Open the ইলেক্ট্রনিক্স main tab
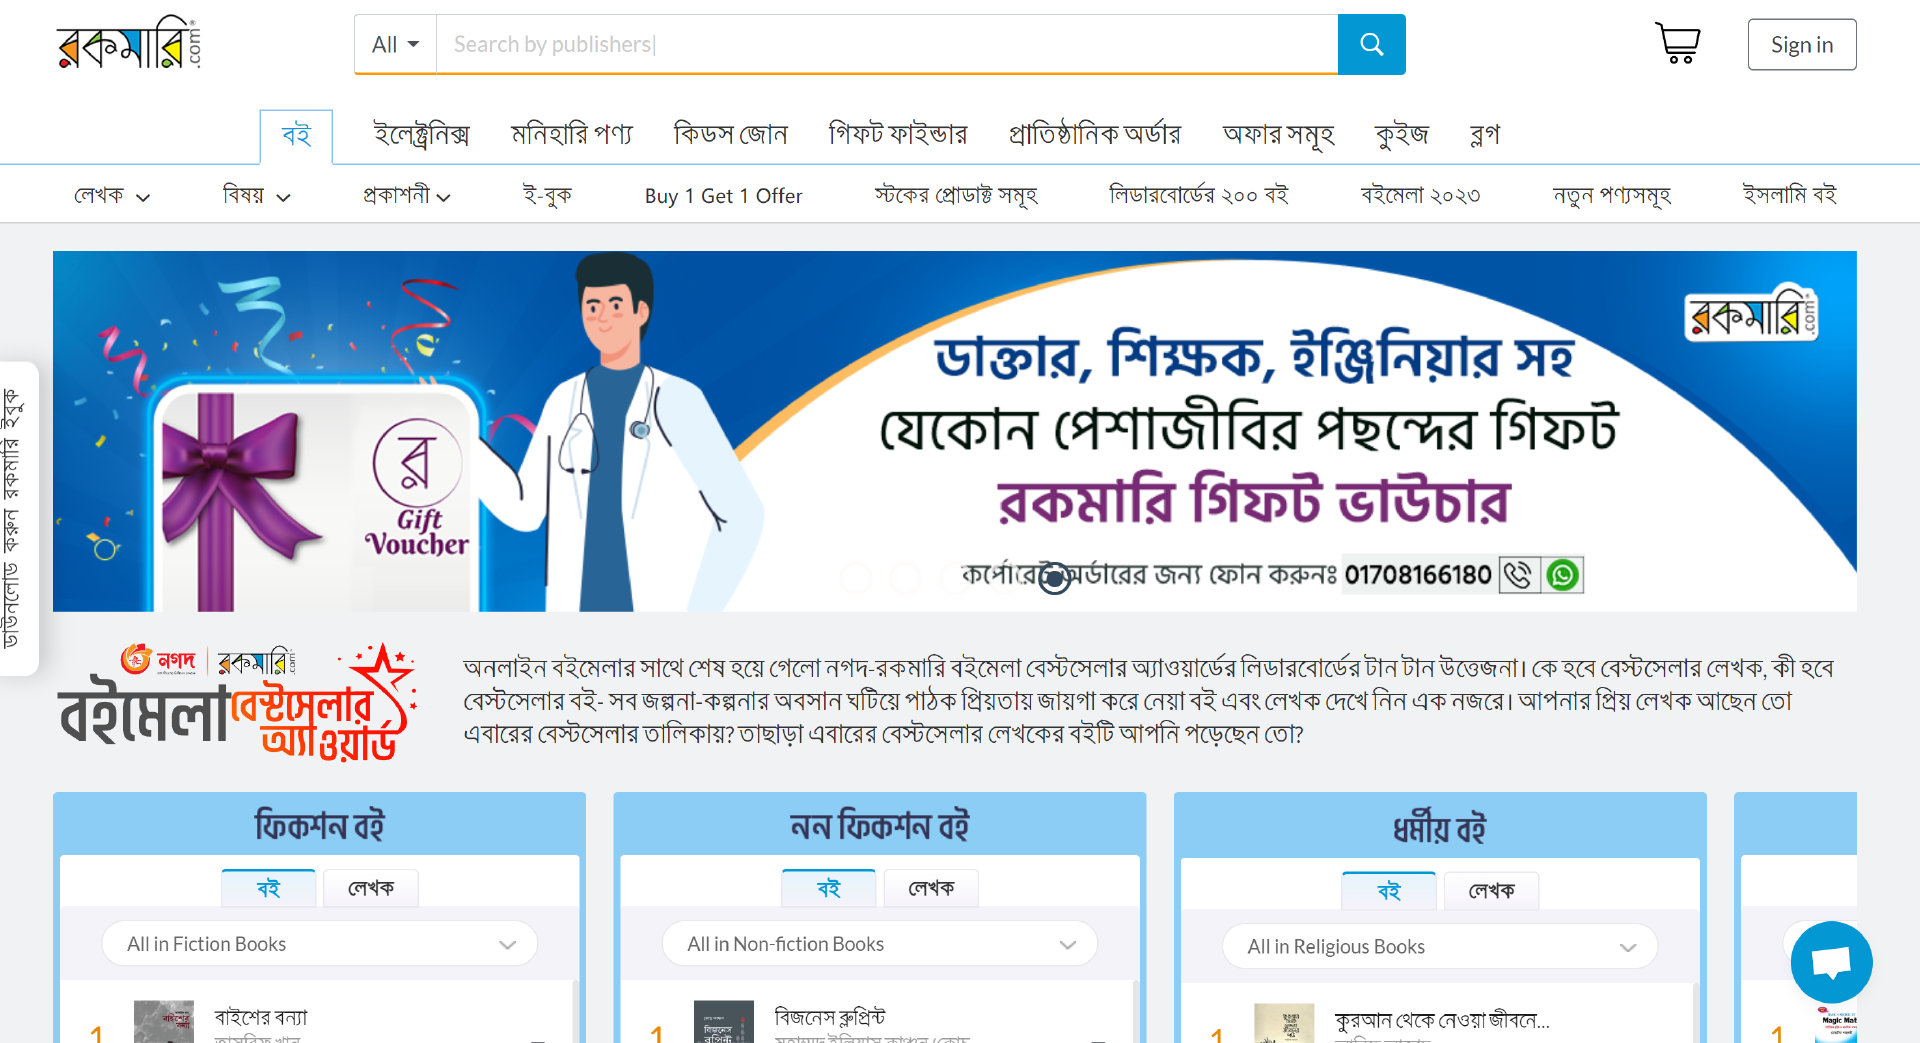1920x1043 pixels. click(x=421, y=134)
